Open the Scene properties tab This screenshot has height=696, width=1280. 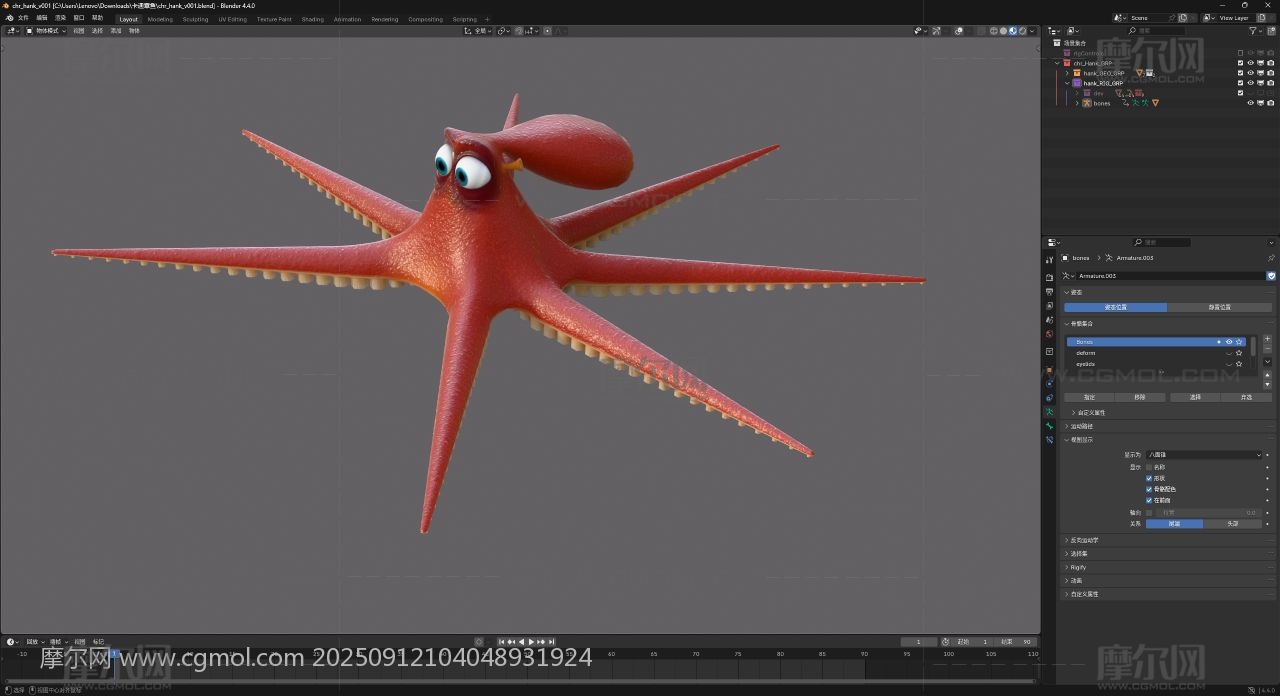(x=1049, y=319)
